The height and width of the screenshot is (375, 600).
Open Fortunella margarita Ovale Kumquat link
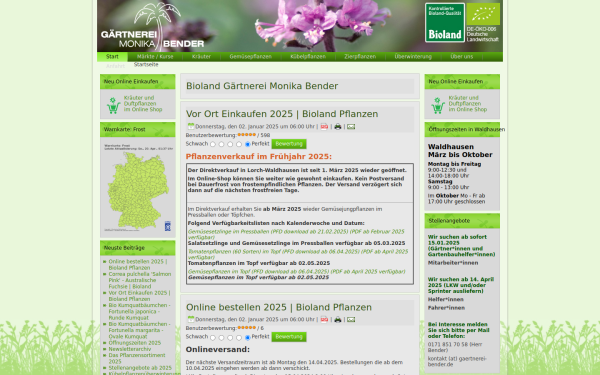coord(139,330)
